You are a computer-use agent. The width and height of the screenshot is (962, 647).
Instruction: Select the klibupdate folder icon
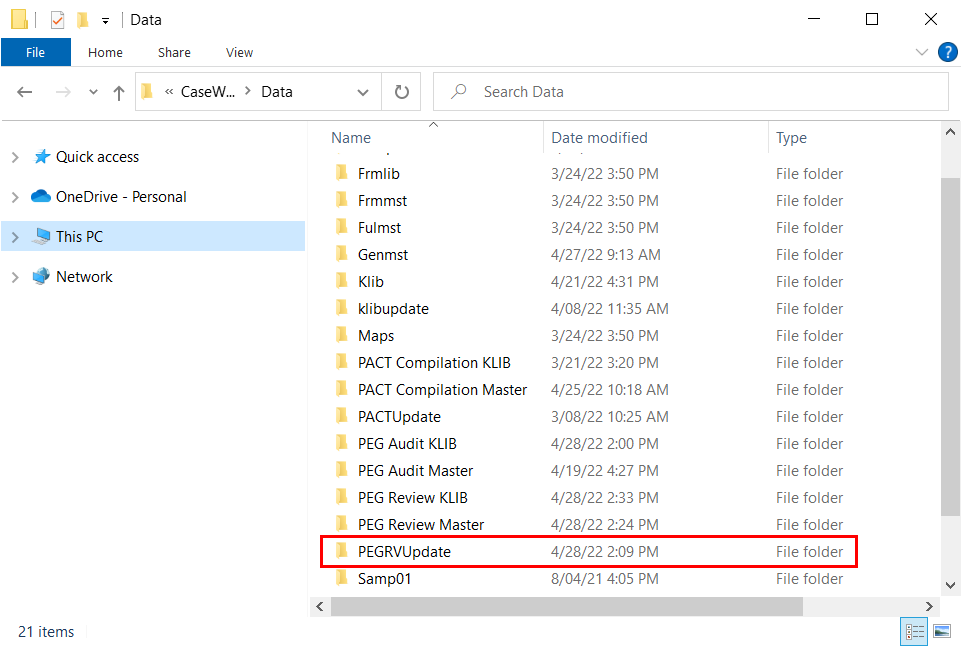342,308
